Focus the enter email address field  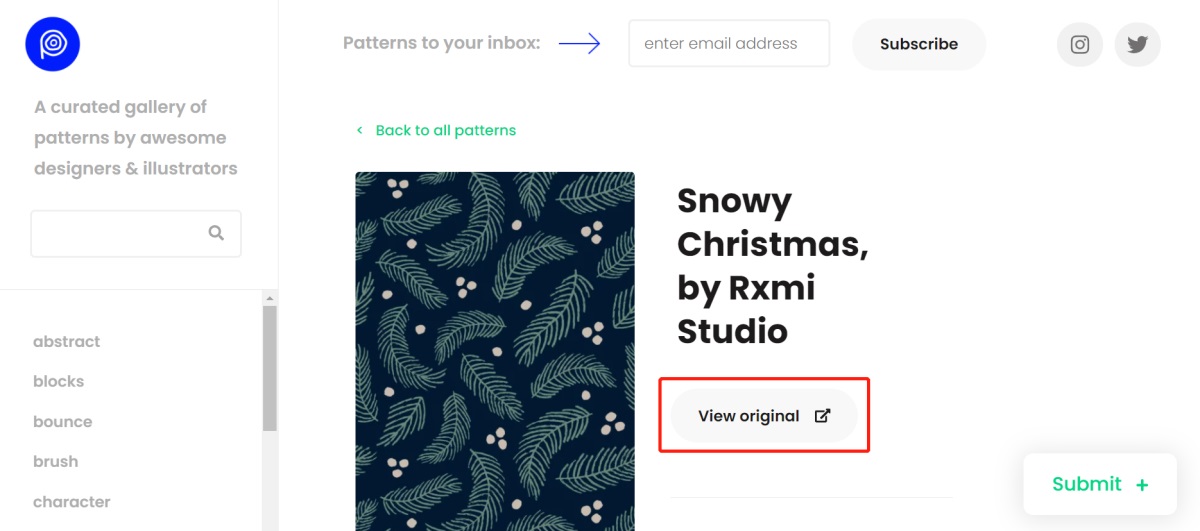(x=728, y=44)
